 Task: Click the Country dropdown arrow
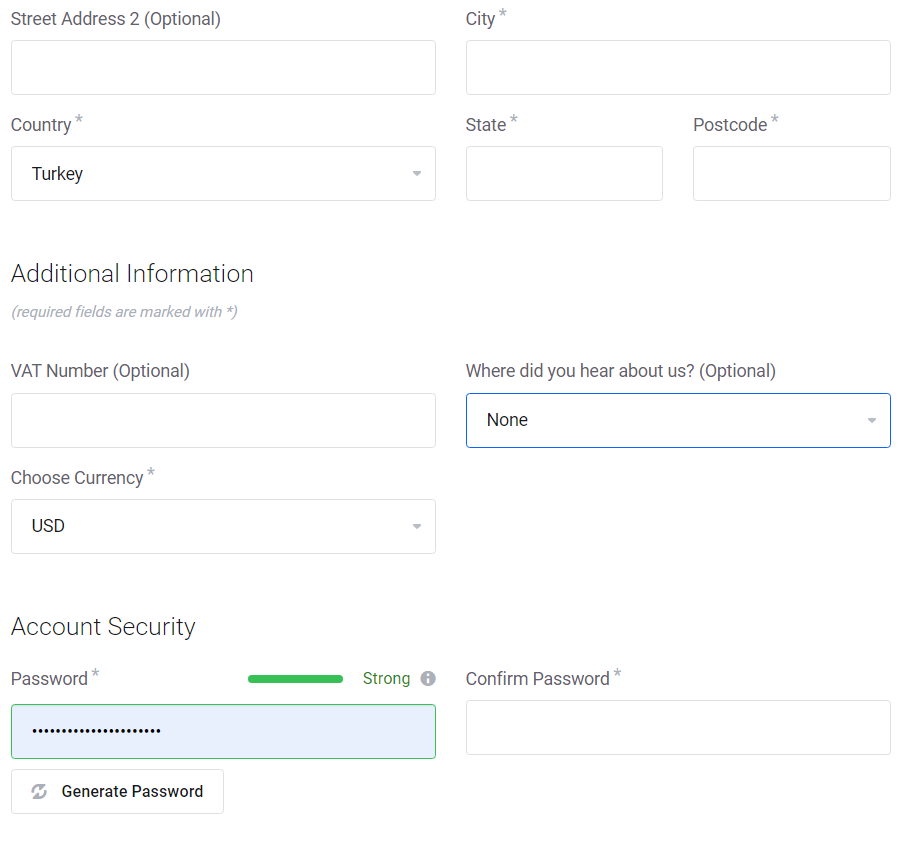point(417,173)
